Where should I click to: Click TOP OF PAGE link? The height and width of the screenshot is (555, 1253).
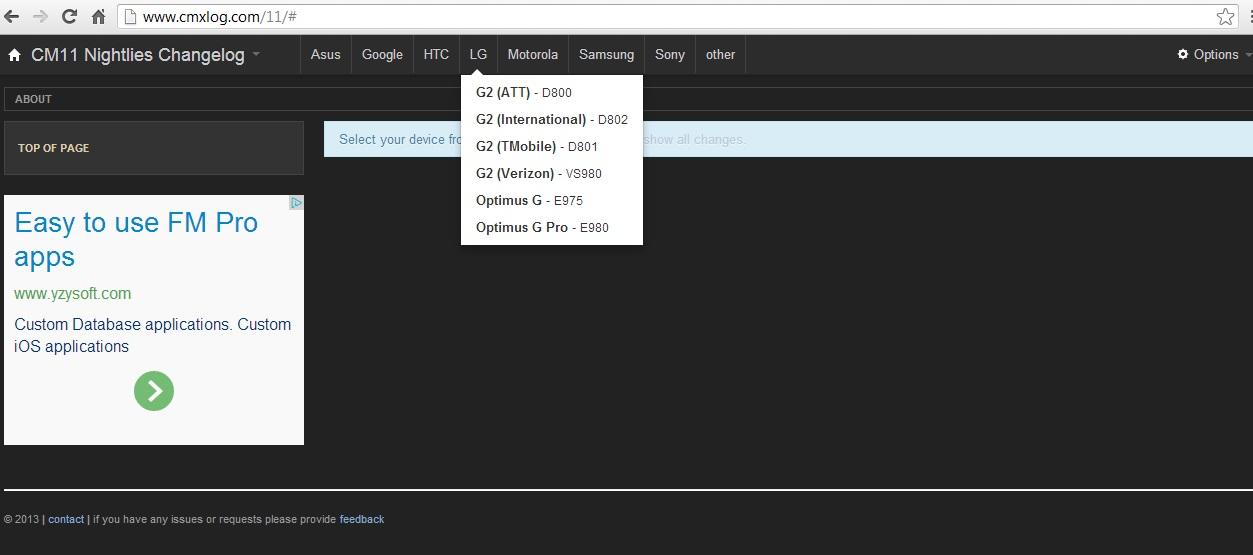tap(54, 148)
